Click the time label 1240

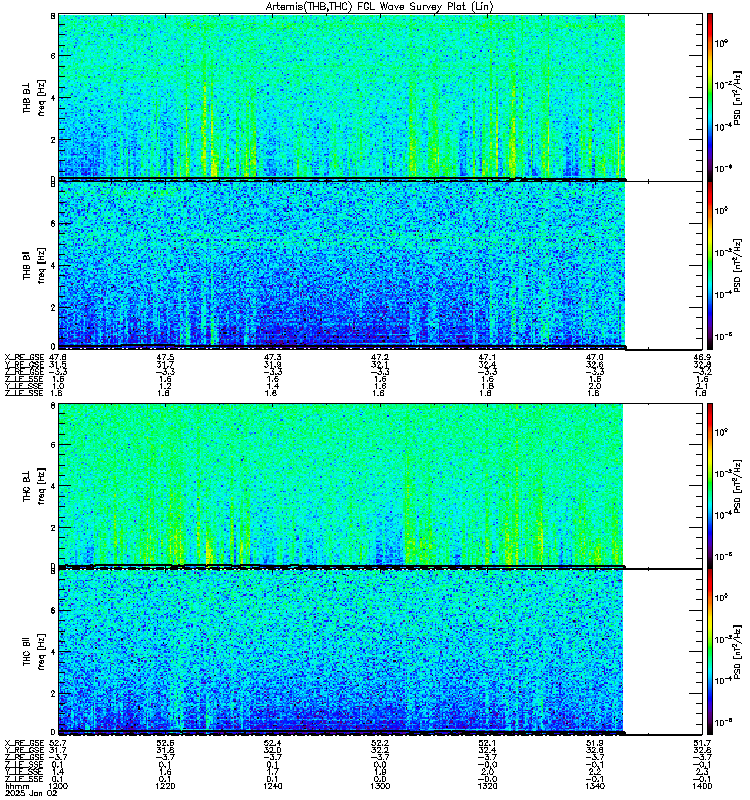tap(272, 786)
